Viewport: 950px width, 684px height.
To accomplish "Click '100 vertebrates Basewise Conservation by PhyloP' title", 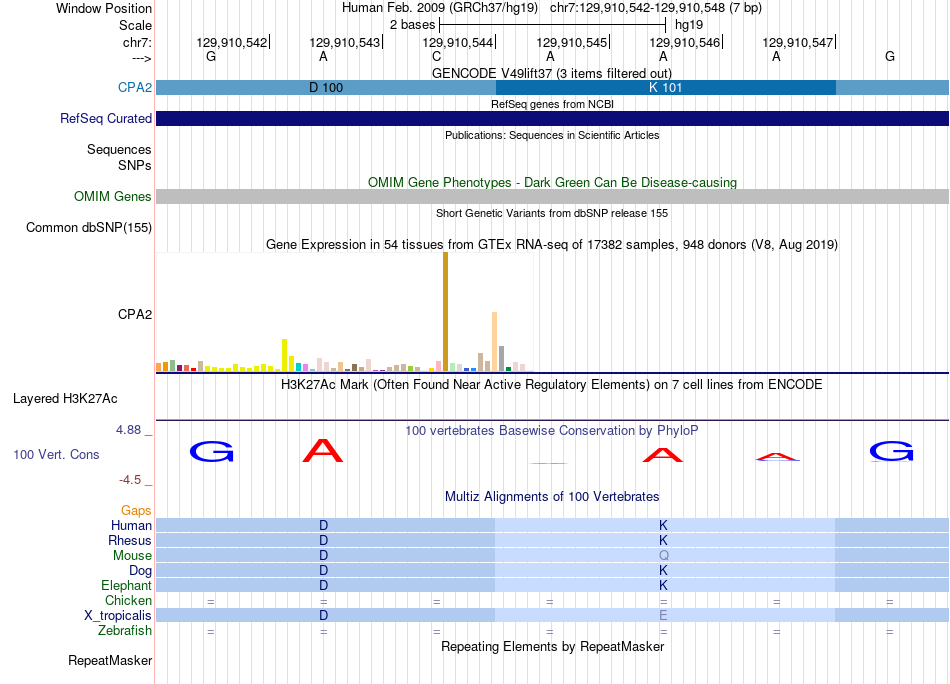I will click(551, 431).
